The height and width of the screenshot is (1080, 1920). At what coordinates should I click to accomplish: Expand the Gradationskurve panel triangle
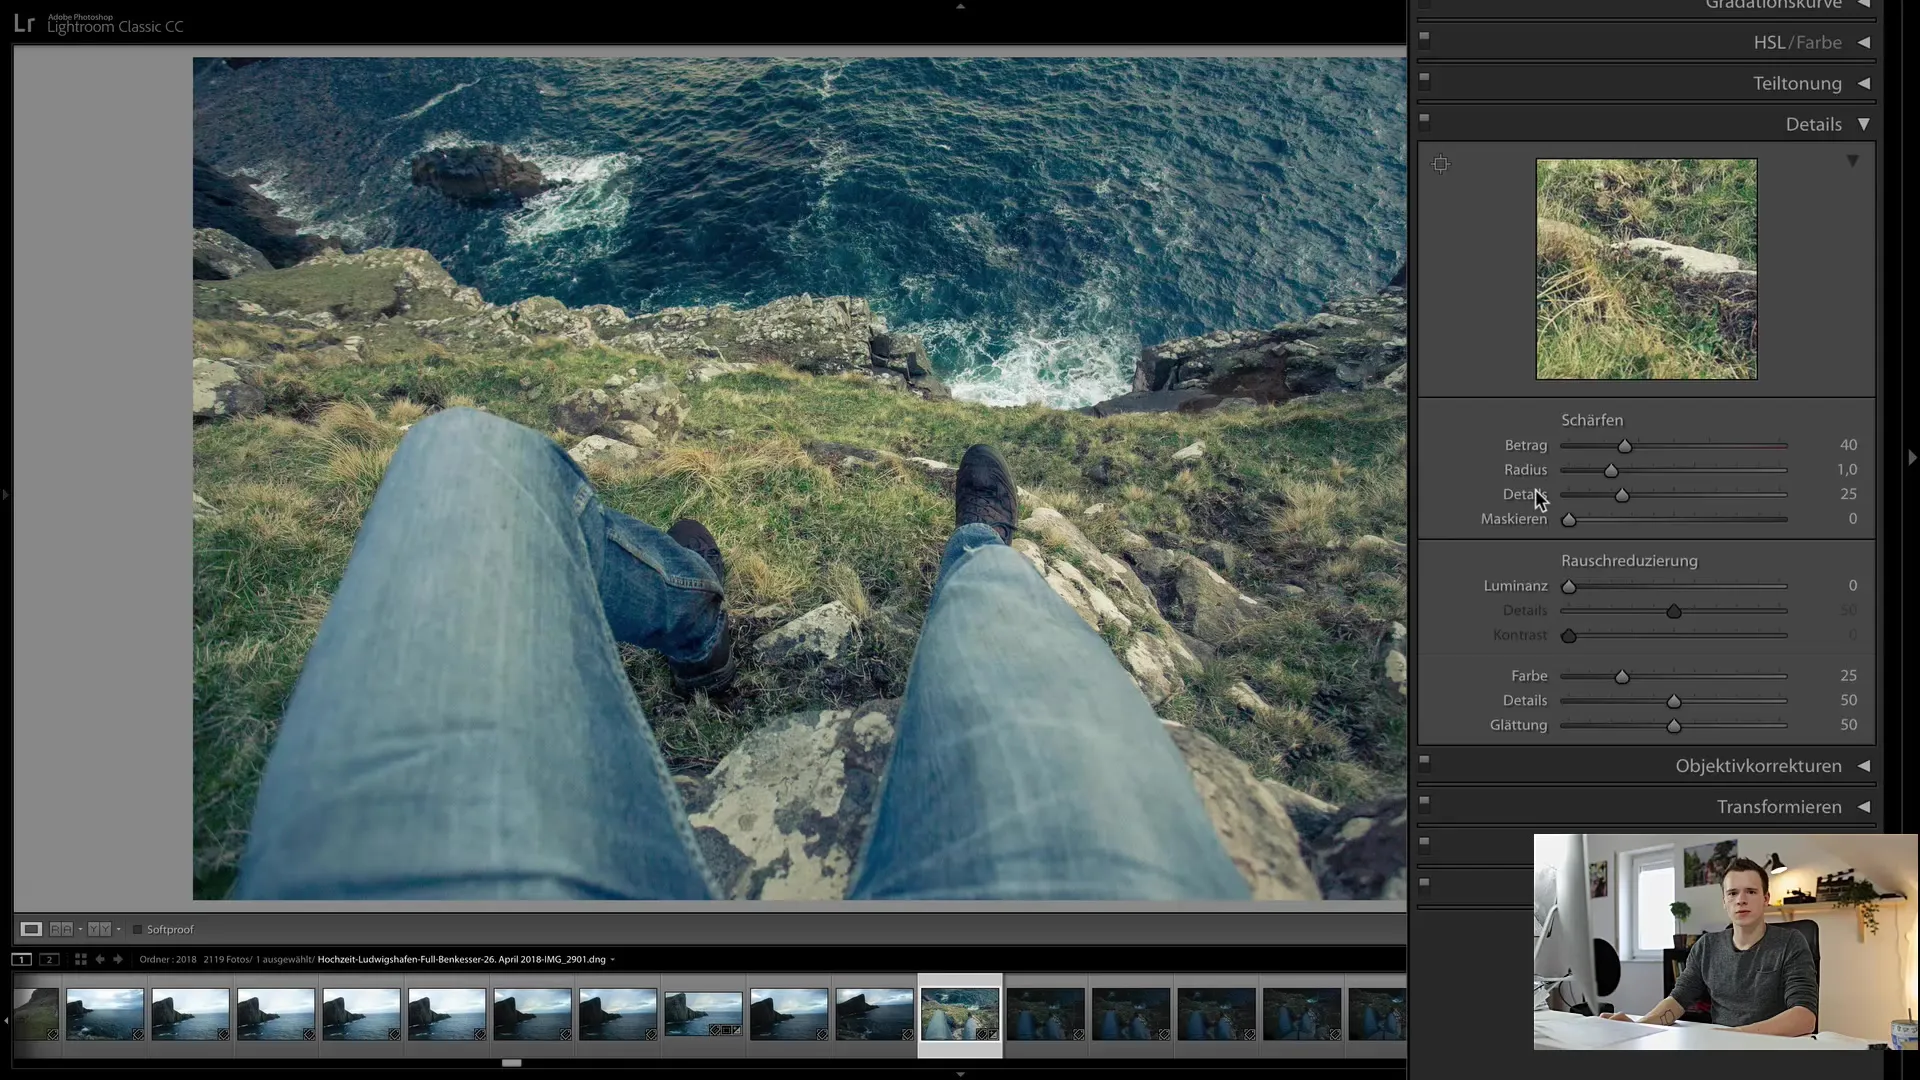[1864, 4]
